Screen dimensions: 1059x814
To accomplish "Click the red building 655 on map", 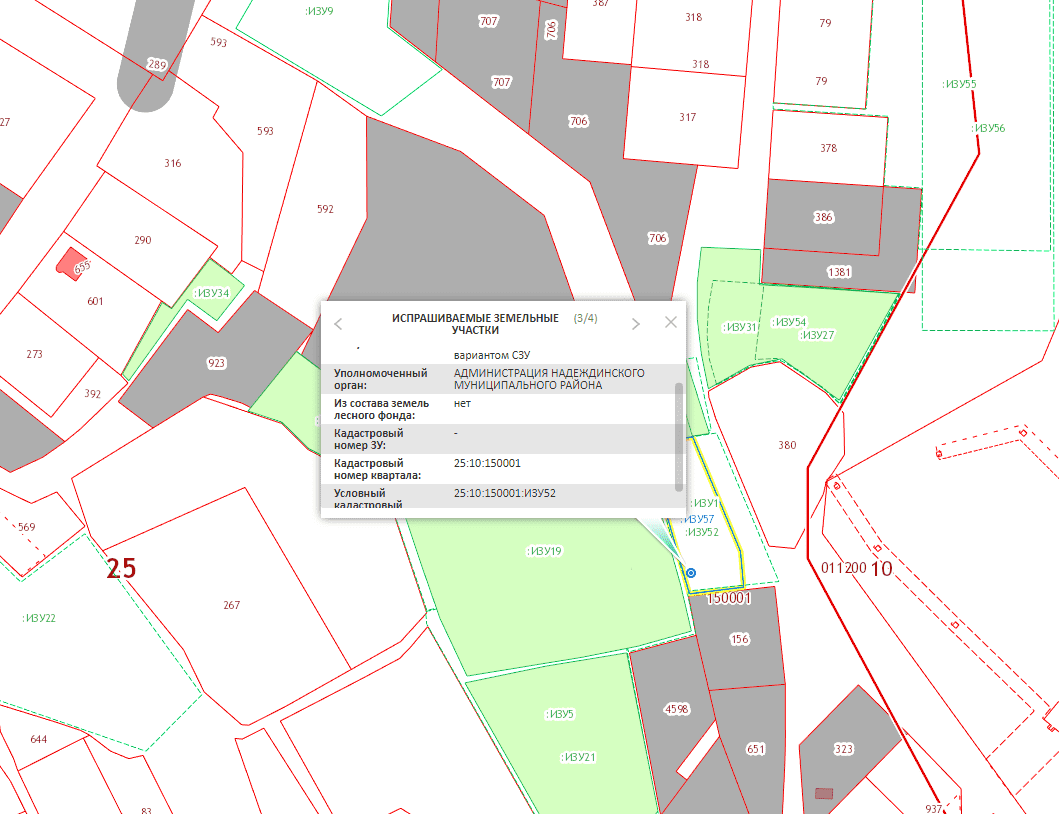I will pos(72,264).
